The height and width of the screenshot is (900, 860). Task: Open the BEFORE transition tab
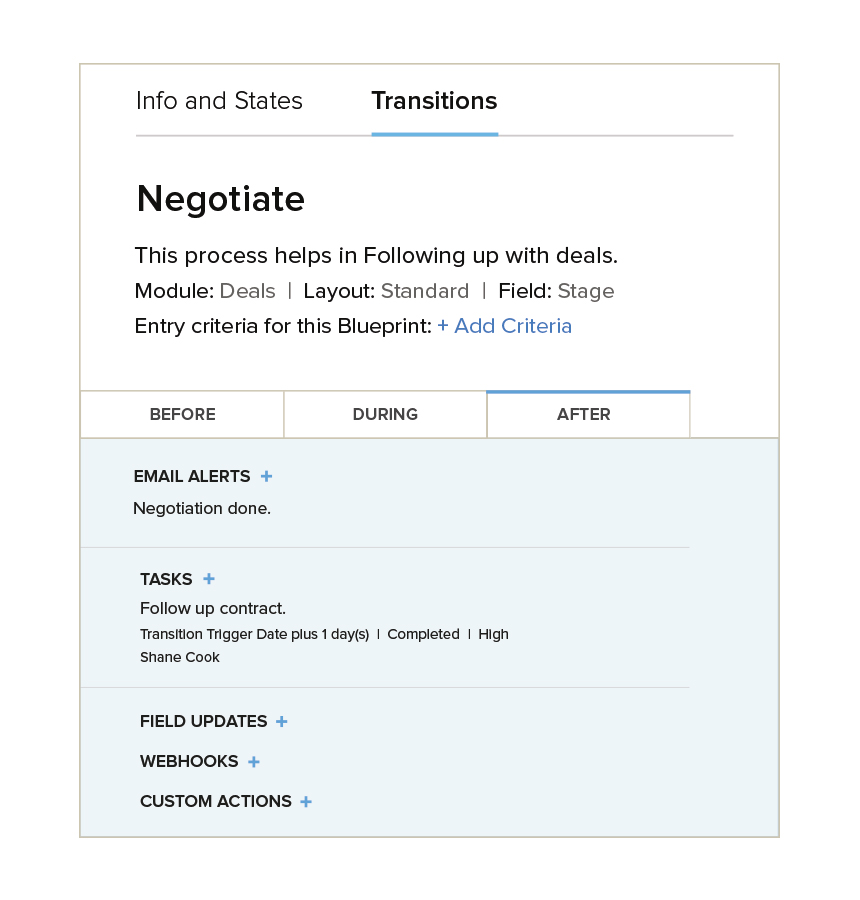coord(183,414)
